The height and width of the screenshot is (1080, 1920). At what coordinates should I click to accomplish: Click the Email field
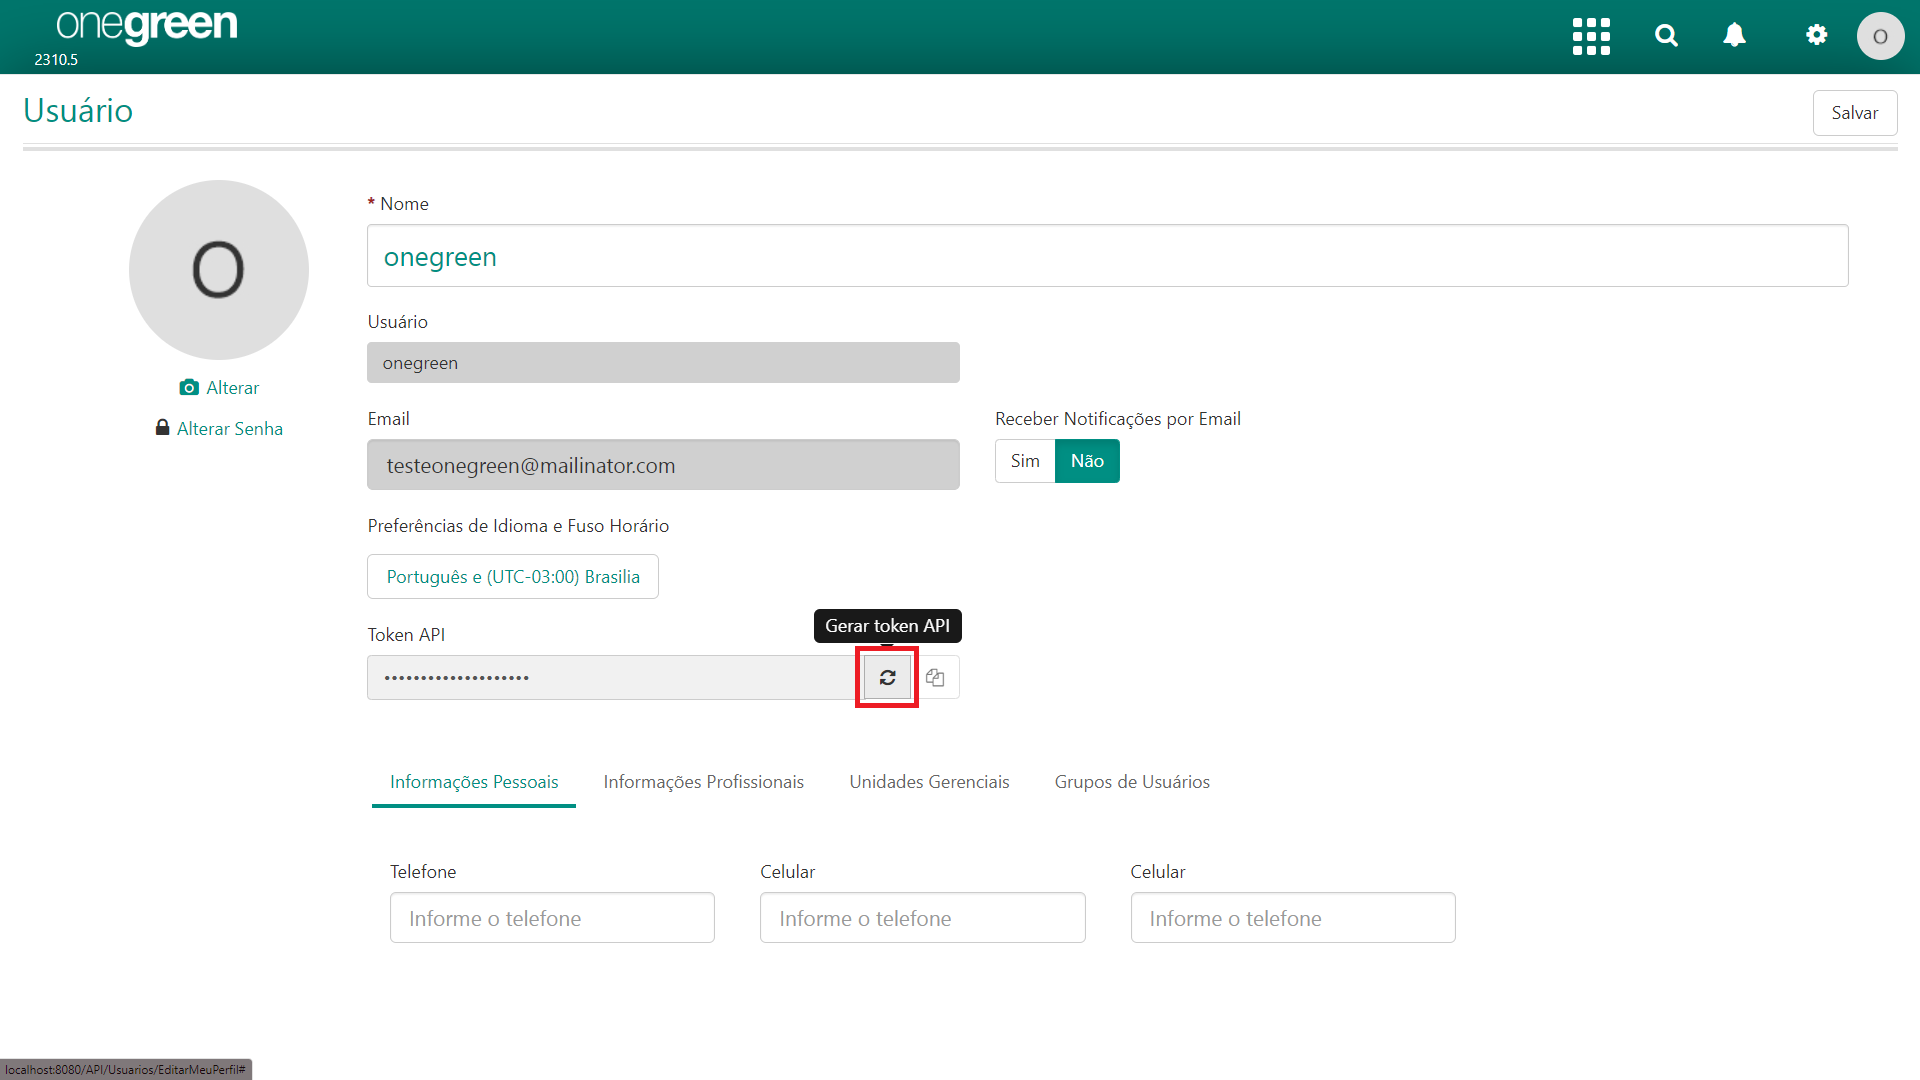(663, 465)
